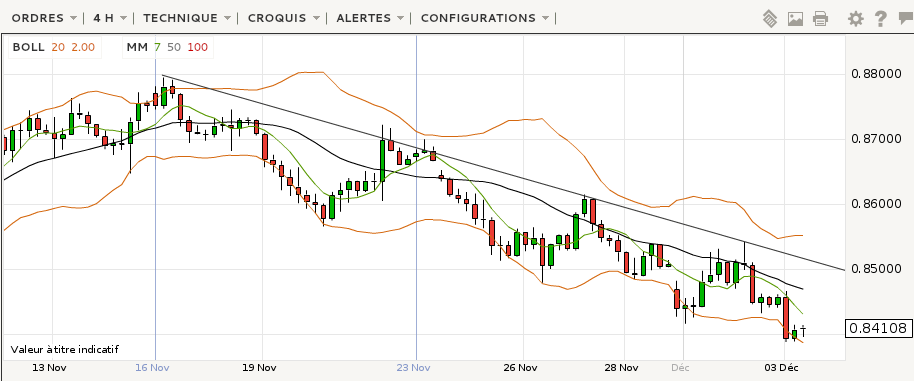The image size is (914, 381).
Task: Click the 0.88000 price axis label
Action: (876, 74)
